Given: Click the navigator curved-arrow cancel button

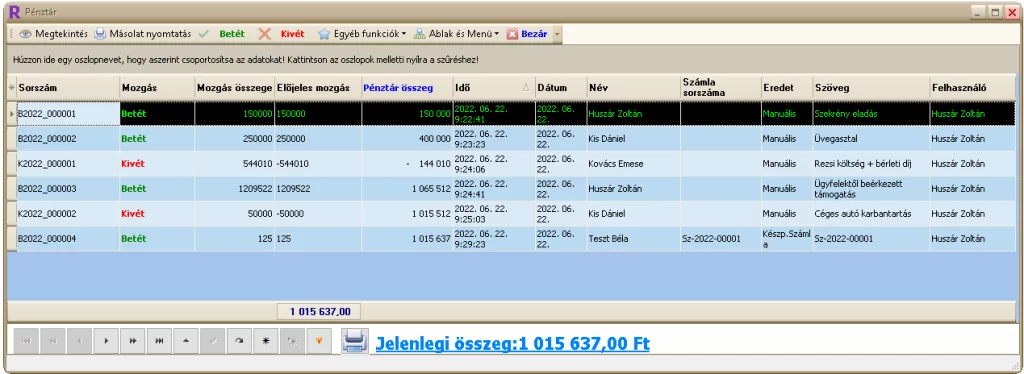Looking at the screenshot, I should coord(239,341).
